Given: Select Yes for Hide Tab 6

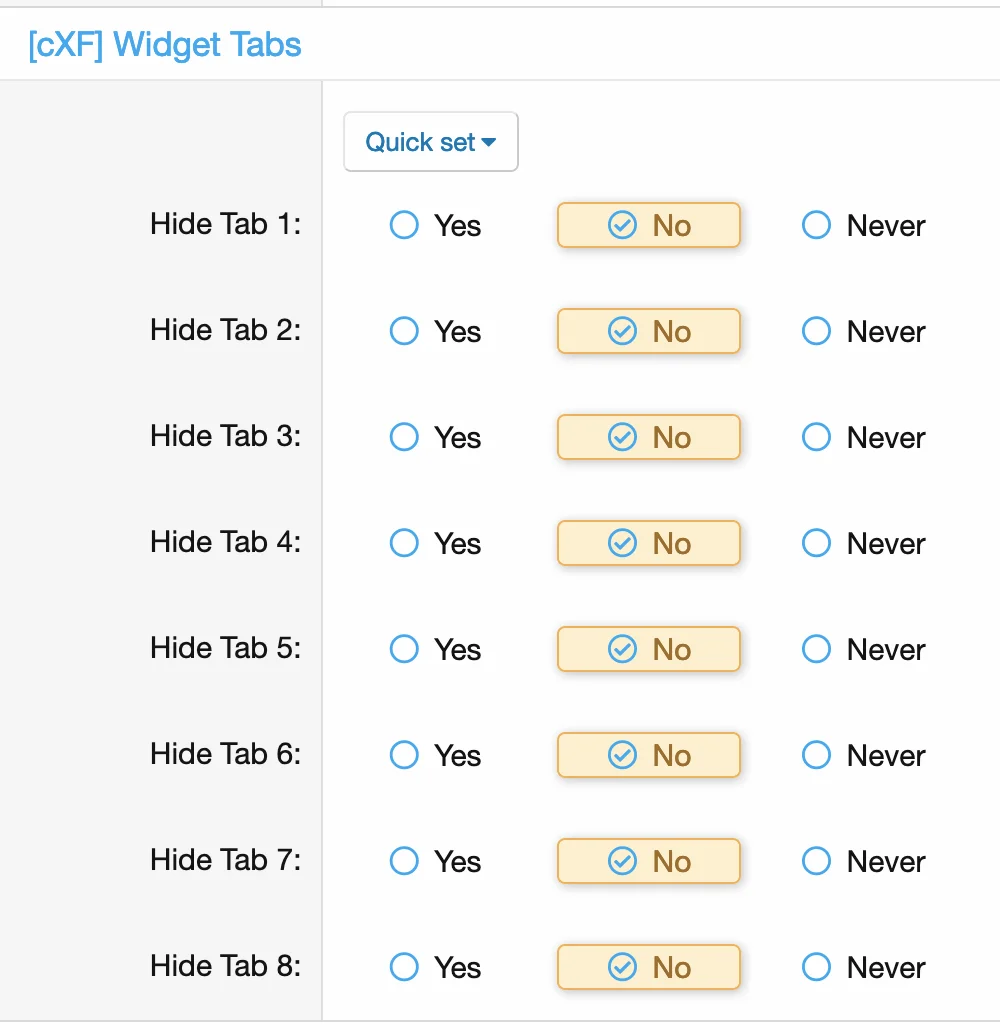Looking at the screenshot, I should click(404, 755).
